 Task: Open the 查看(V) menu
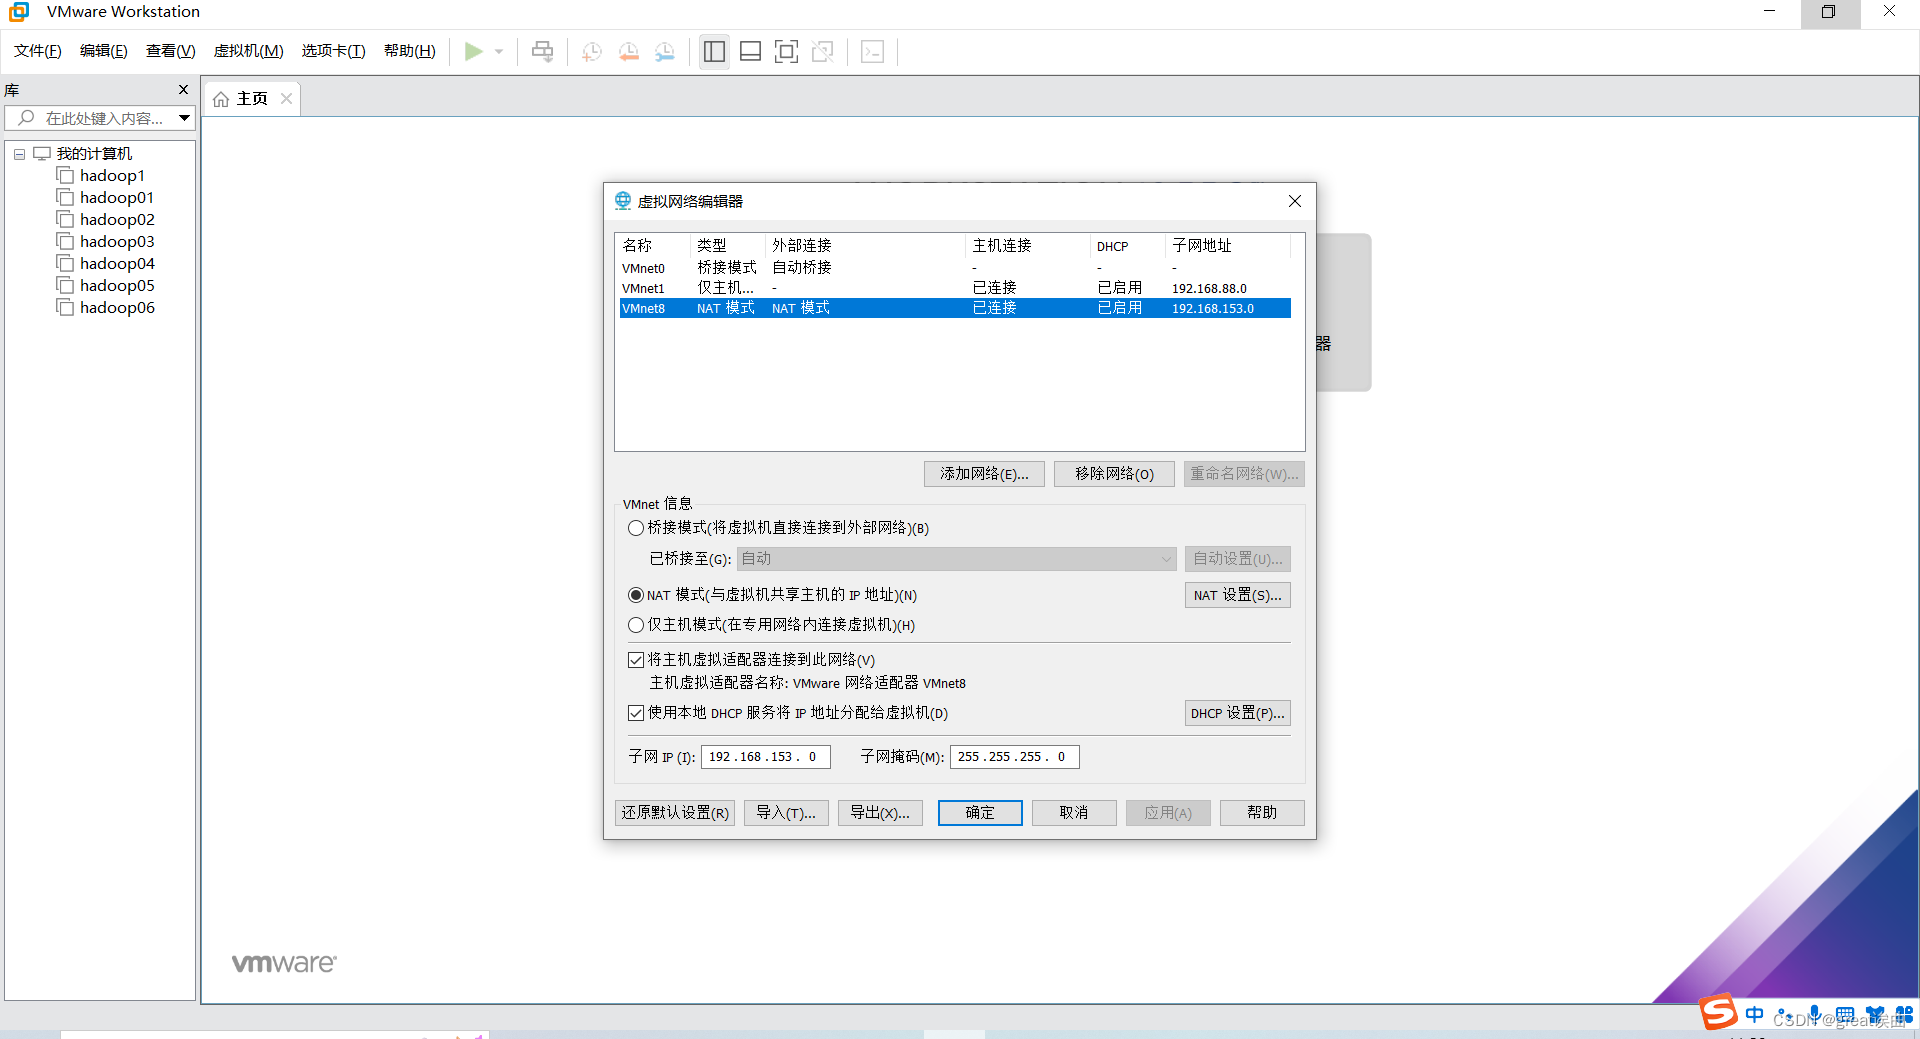[x=170, y=51]
